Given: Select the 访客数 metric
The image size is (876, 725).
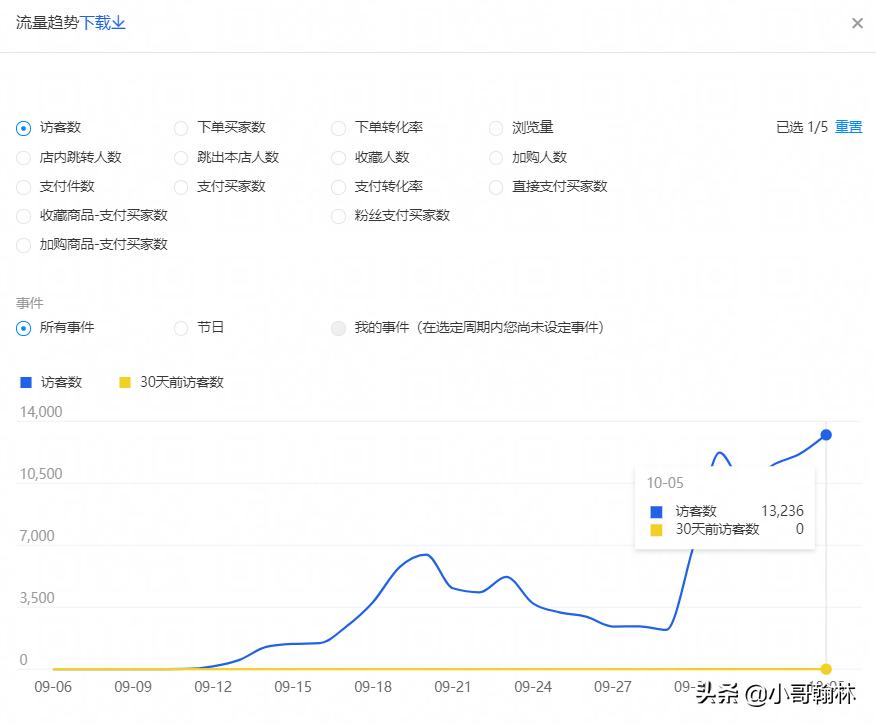Looking at the screenshot, I should point(22,128).
